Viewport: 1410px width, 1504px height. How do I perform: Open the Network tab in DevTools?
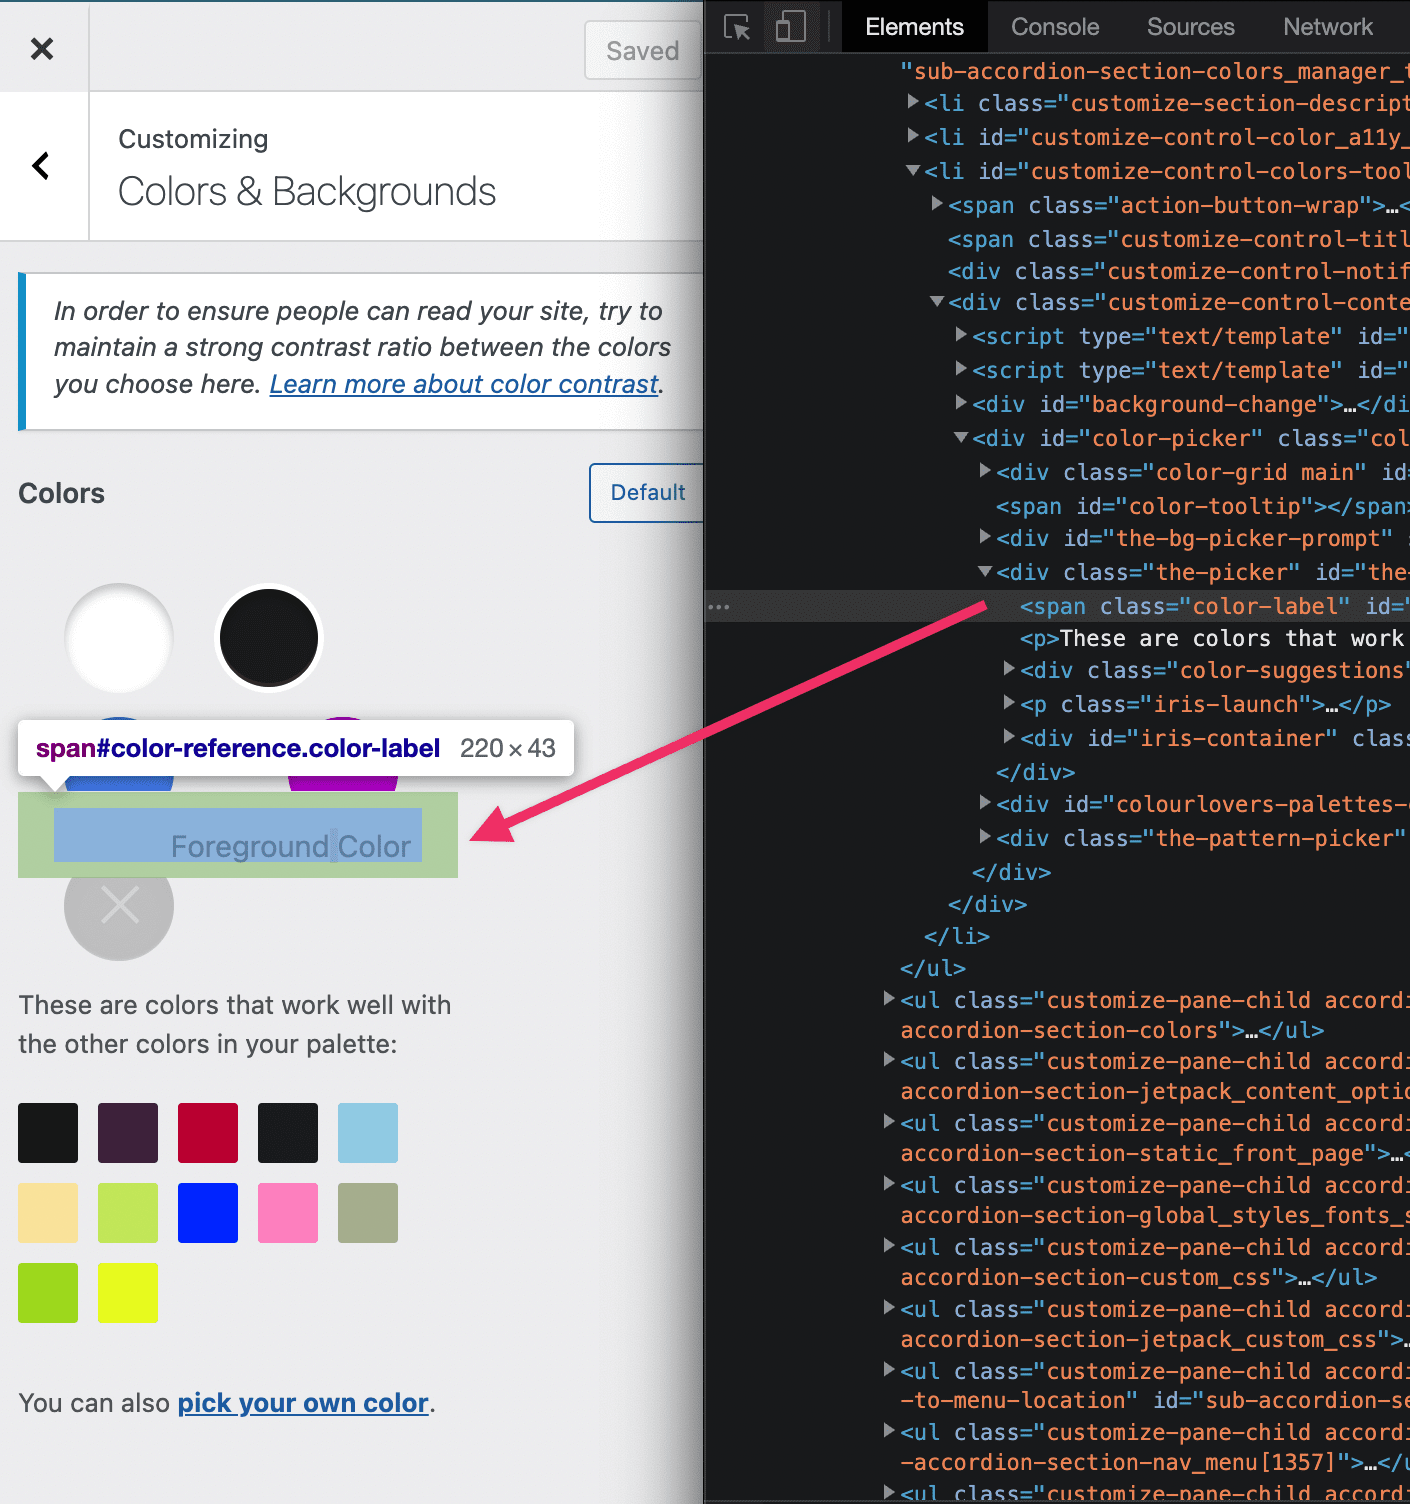(1327, 27)
